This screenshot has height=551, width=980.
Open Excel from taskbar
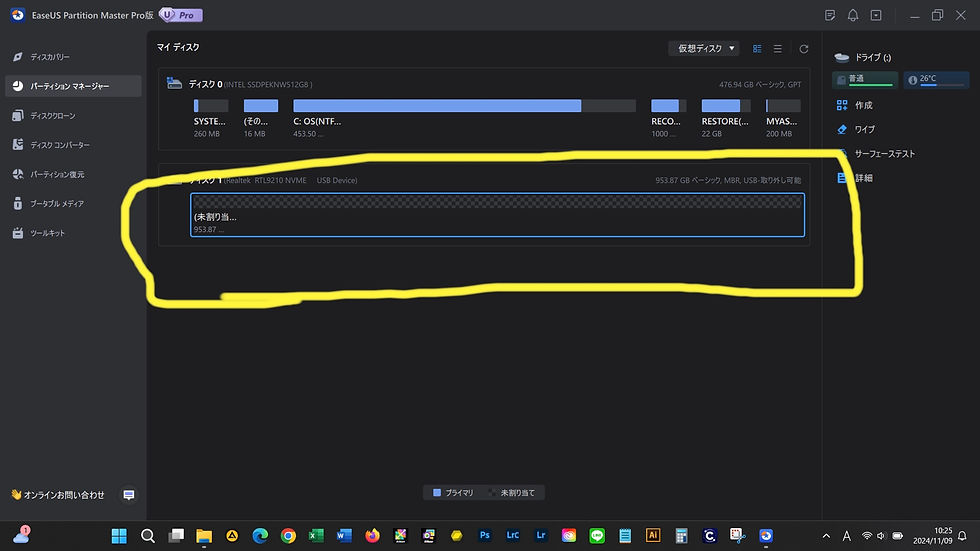pos(316,535)
